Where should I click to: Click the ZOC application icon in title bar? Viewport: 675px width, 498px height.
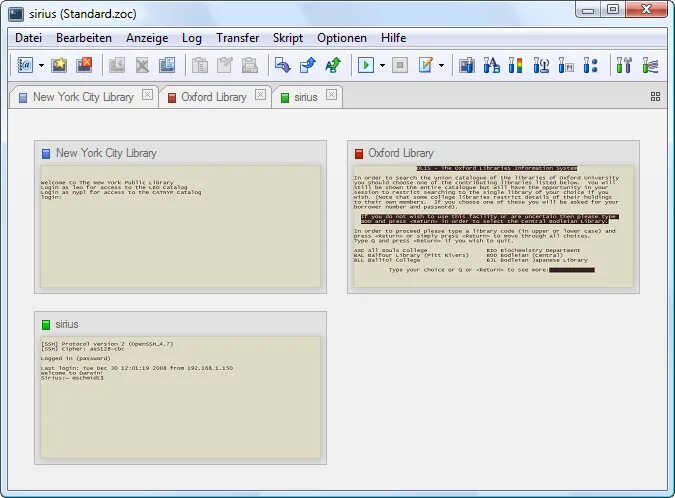click(x=16, y=14)
